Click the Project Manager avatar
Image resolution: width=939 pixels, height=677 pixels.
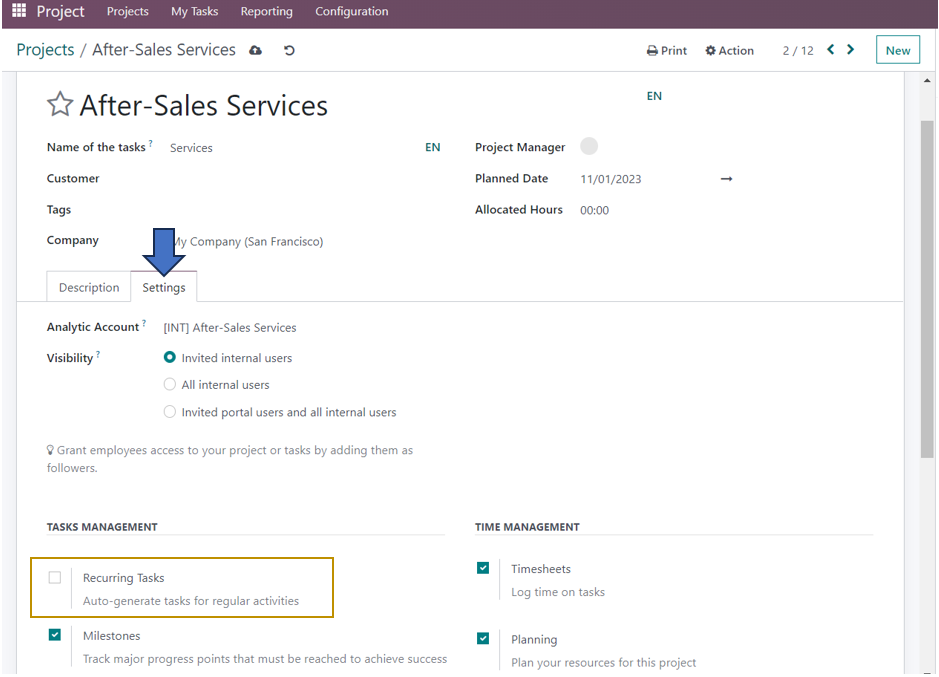[589, 146]
